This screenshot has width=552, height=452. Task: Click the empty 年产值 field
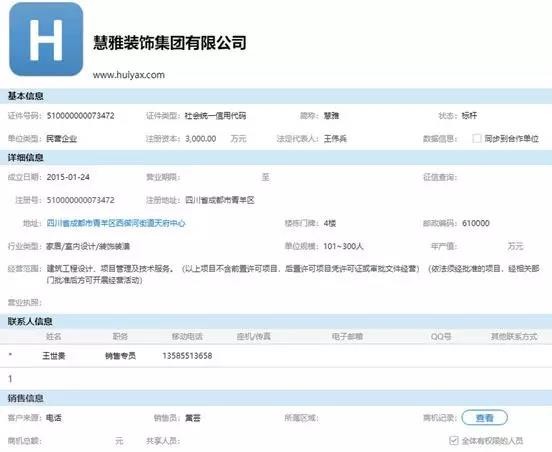tap(482, 246)
